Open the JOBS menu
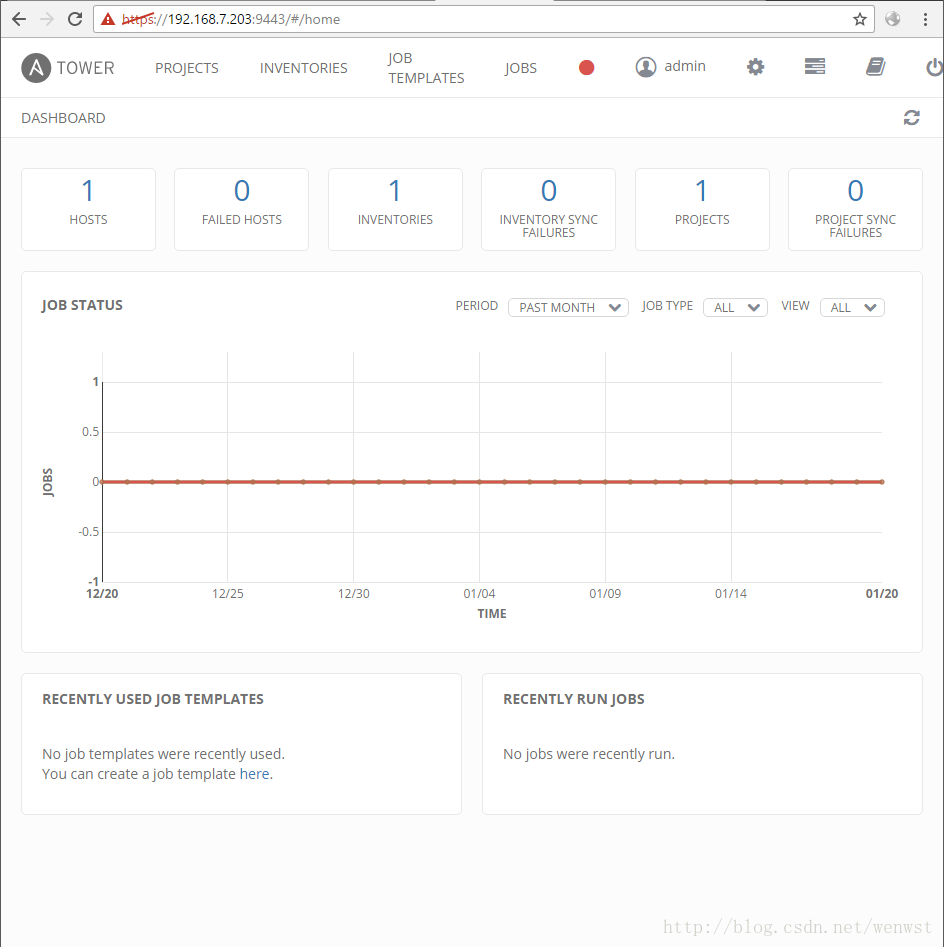This screenshot has width=944, height=947. [521, 68]
